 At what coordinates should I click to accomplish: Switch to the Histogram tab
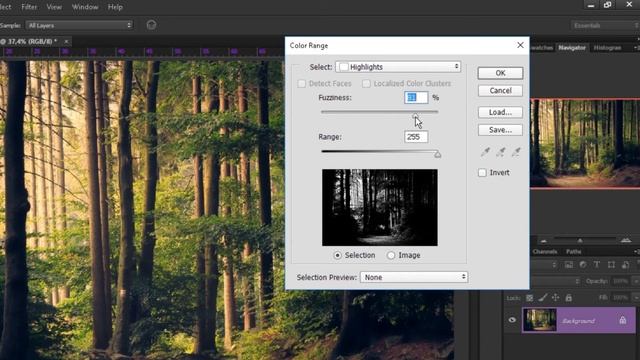pos(607,48)
